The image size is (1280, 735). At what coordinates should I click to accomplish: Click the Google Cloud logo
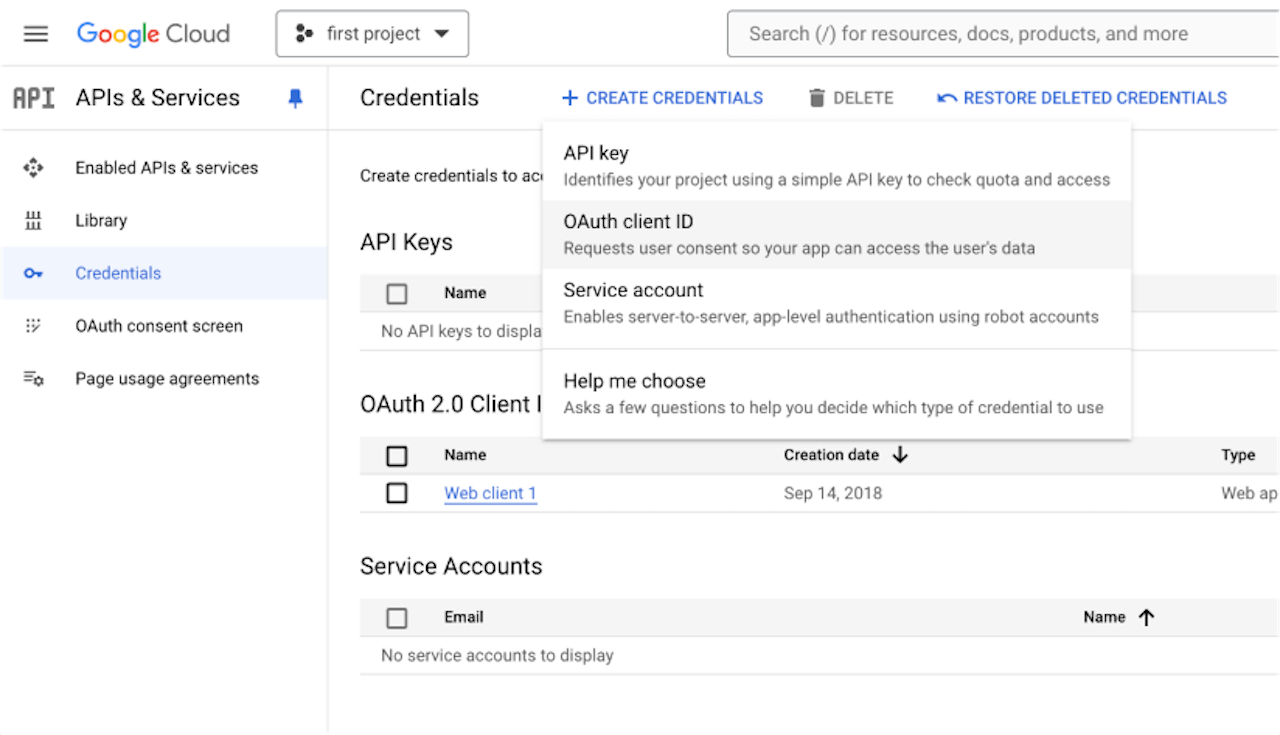click(x=153, y=34)
